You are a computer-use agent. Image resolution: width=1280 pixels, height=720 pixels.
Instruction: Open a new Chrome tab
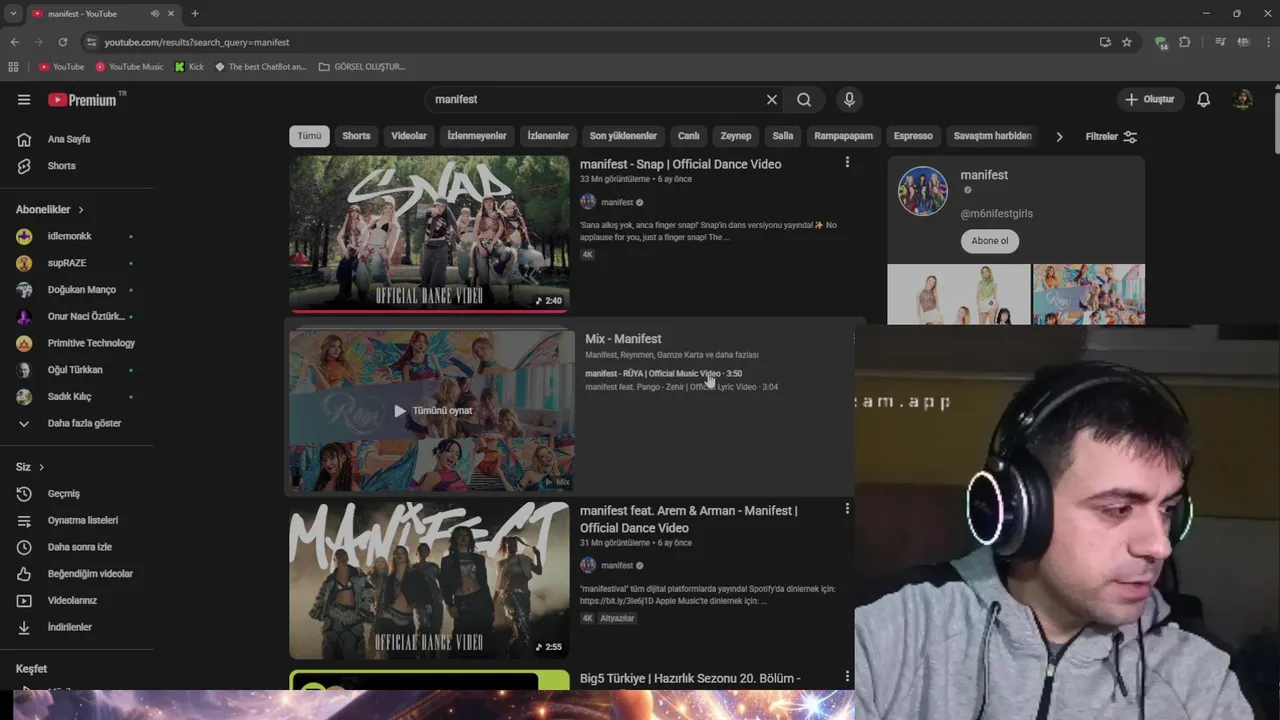point(194,13)
